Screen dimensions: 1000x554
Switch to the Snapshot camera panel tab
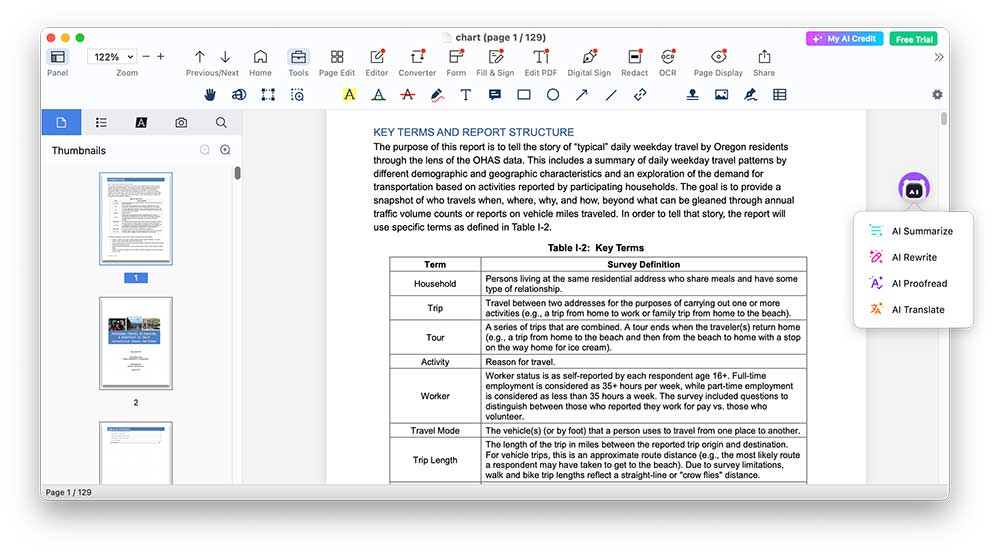181,122
